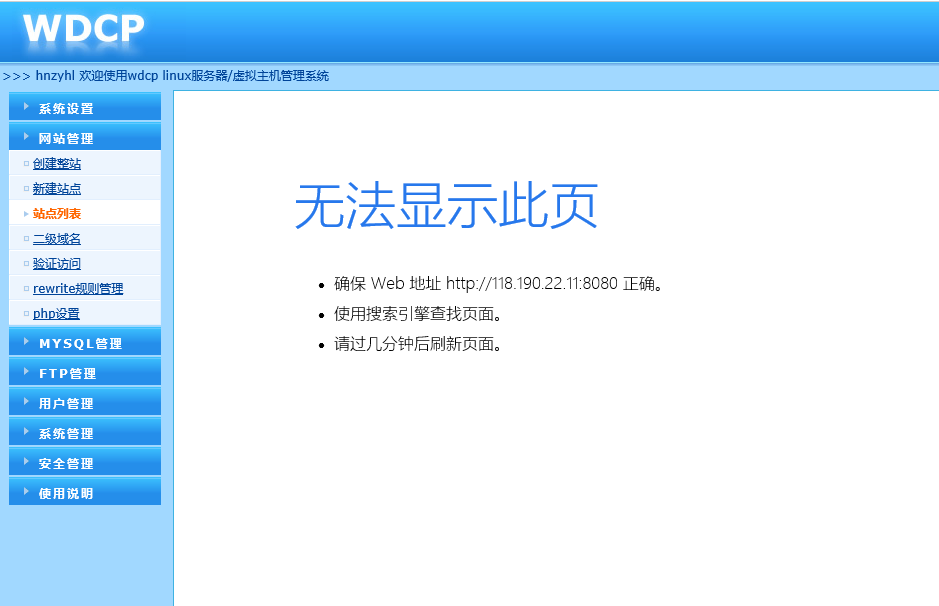Viewport: 939px width, 606px height.
Task: Click the 无法显示此页 error heading
Action: coord(446,208)
